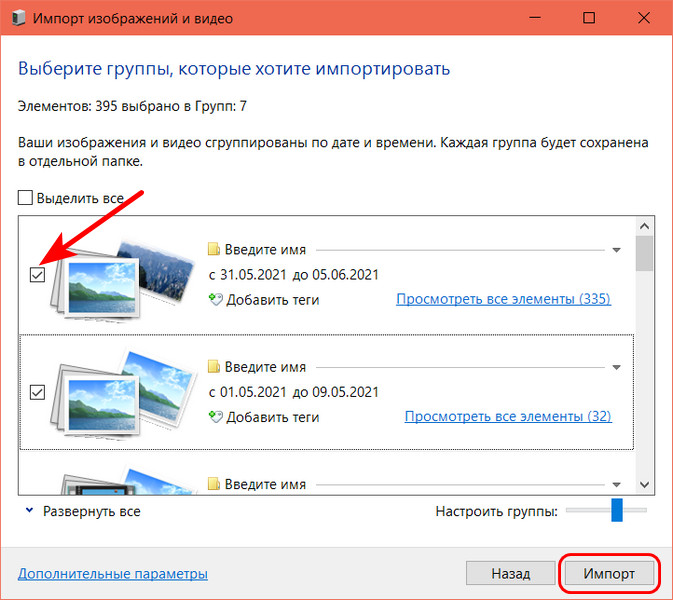The image size is (673, 600).
Task: Click folder icon of the 31.05.2021 group
Action: [x=214, y=249]
